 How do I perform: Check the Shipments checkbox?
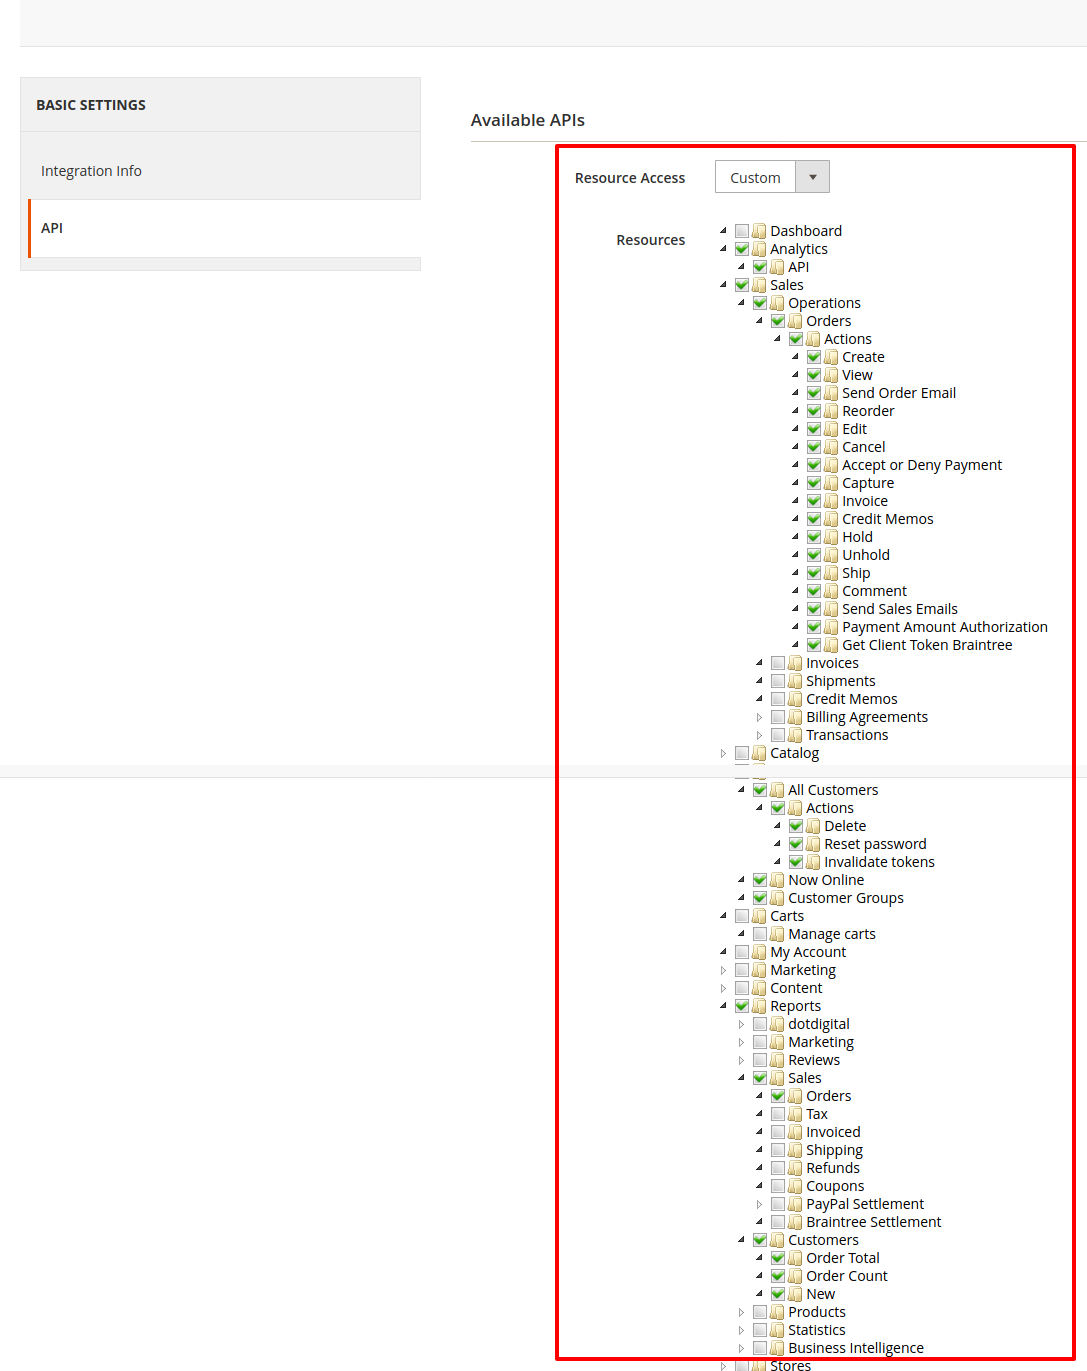(x=778, y=681)
